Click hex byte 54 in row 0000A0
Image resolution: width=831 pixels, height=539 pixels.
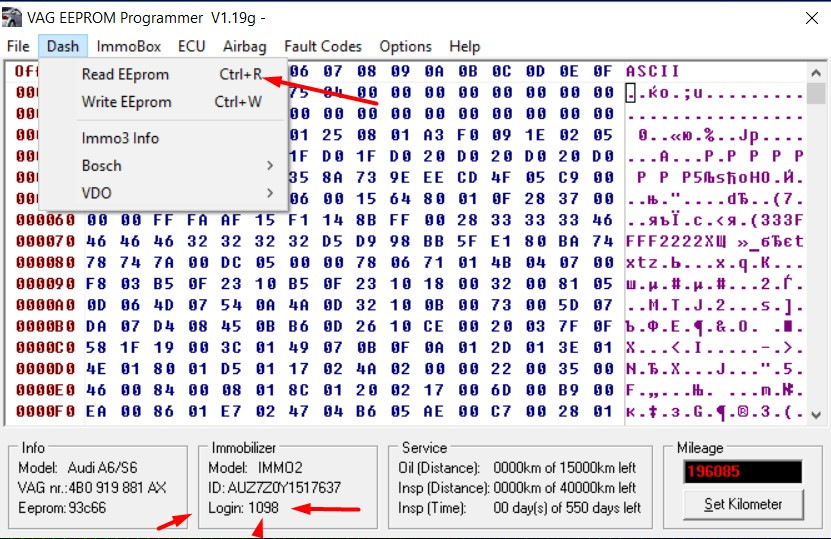pos(231,305)
